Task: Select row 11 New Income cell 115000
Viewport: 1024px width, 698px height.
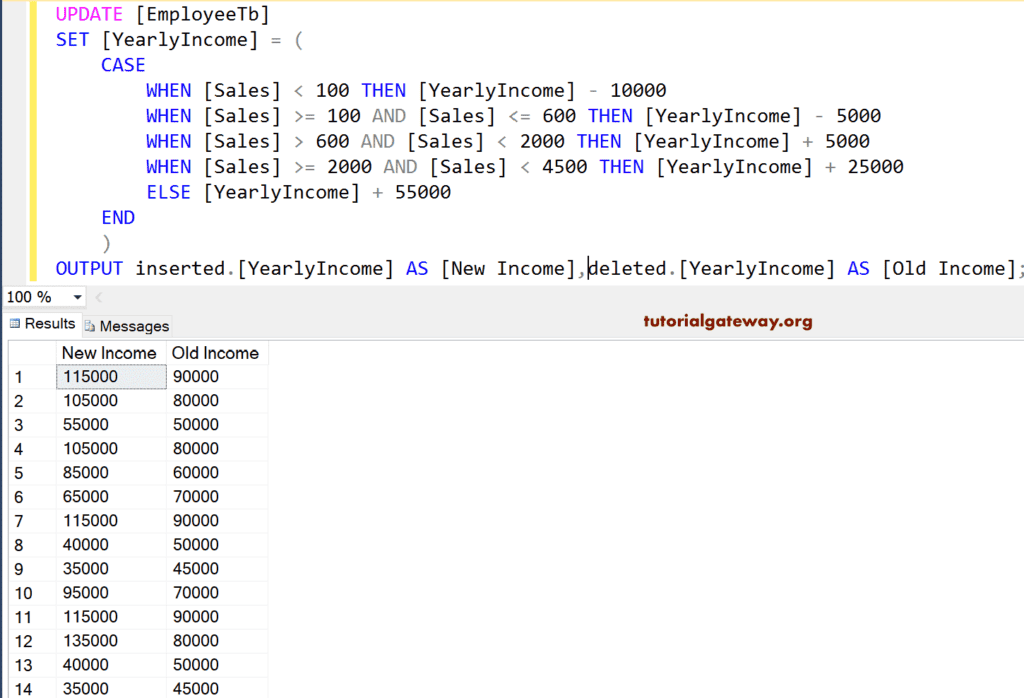Action: pos(111,617)
